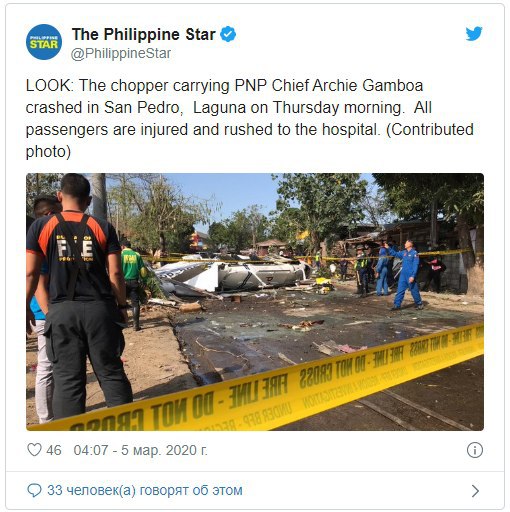Click the crashed helicopter wreckage in photo
Viewport: 510px width, 512px height.
233,275
